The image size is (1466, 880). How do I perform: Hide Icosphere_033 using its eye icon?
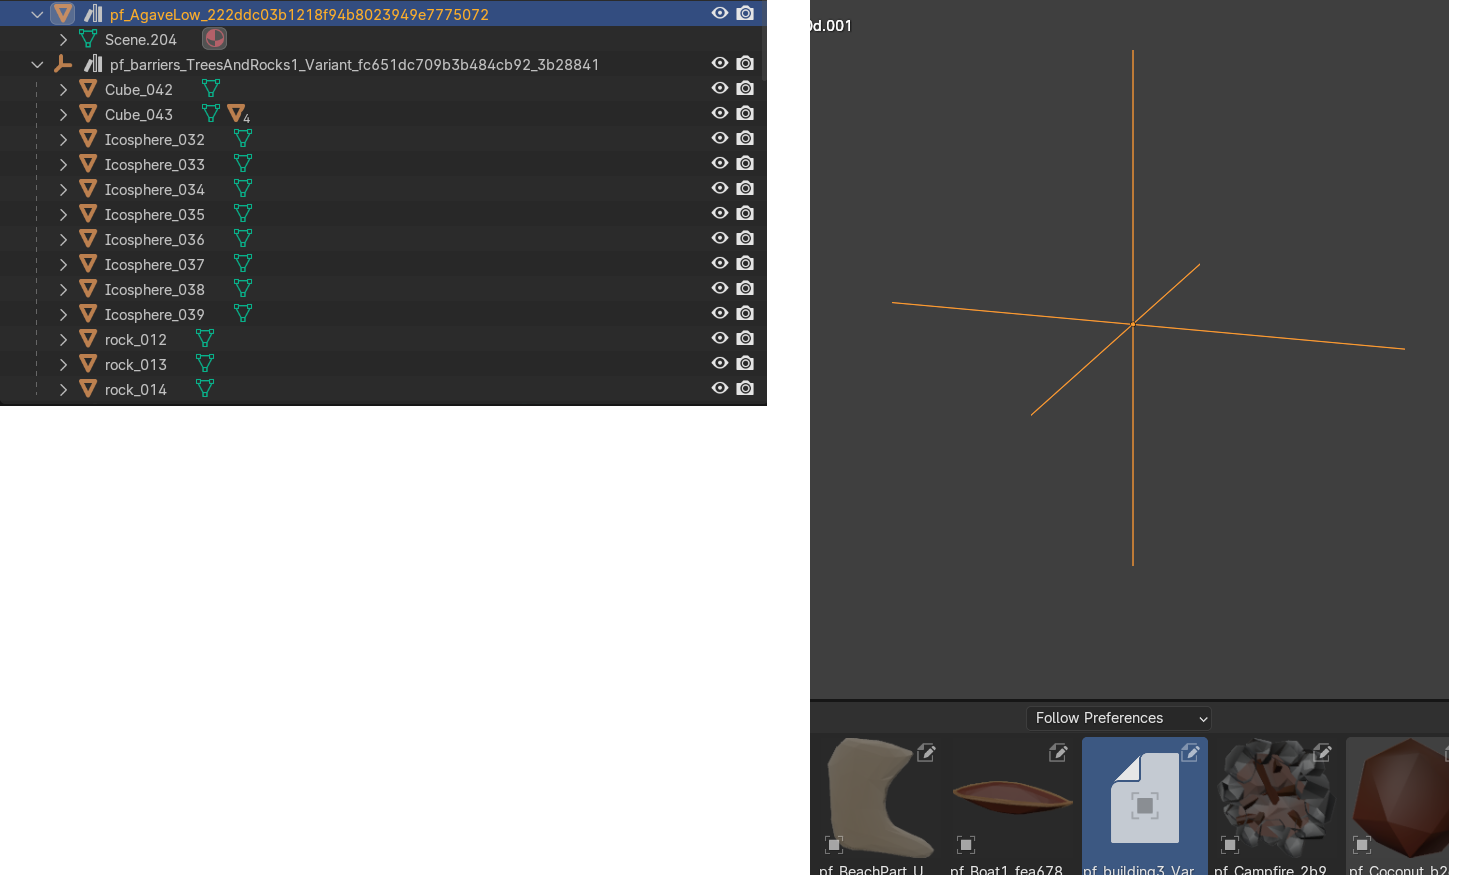coord(720,163)
